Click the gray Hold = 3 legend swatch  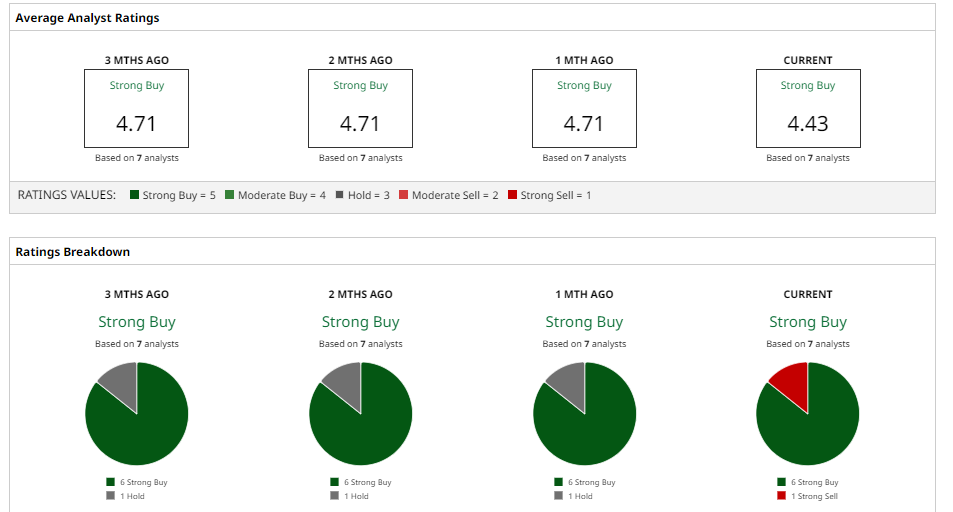[x=340, y=196]
